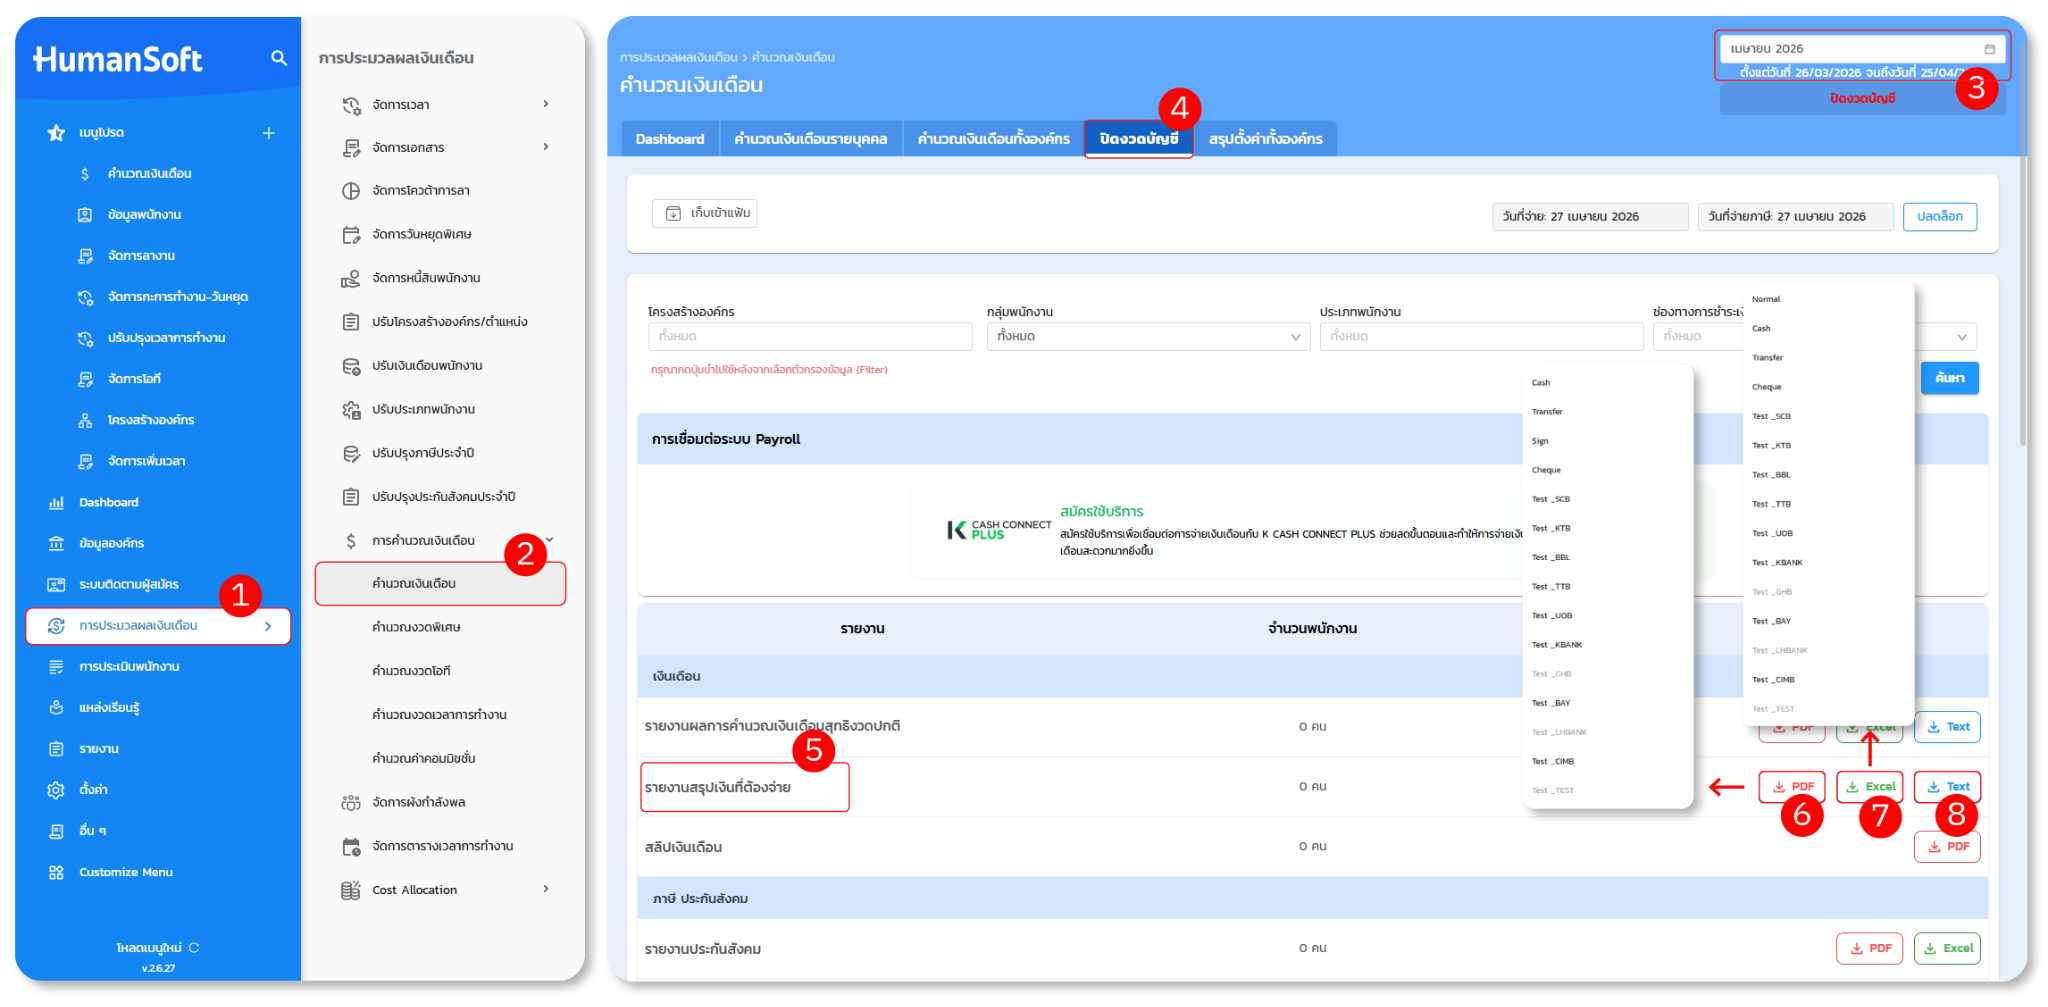Open ระบบติดตามผู้สมัคร in the sidebar
Image resolution: width=2048 pixels, height=1007 pixels.
[129, 585]
